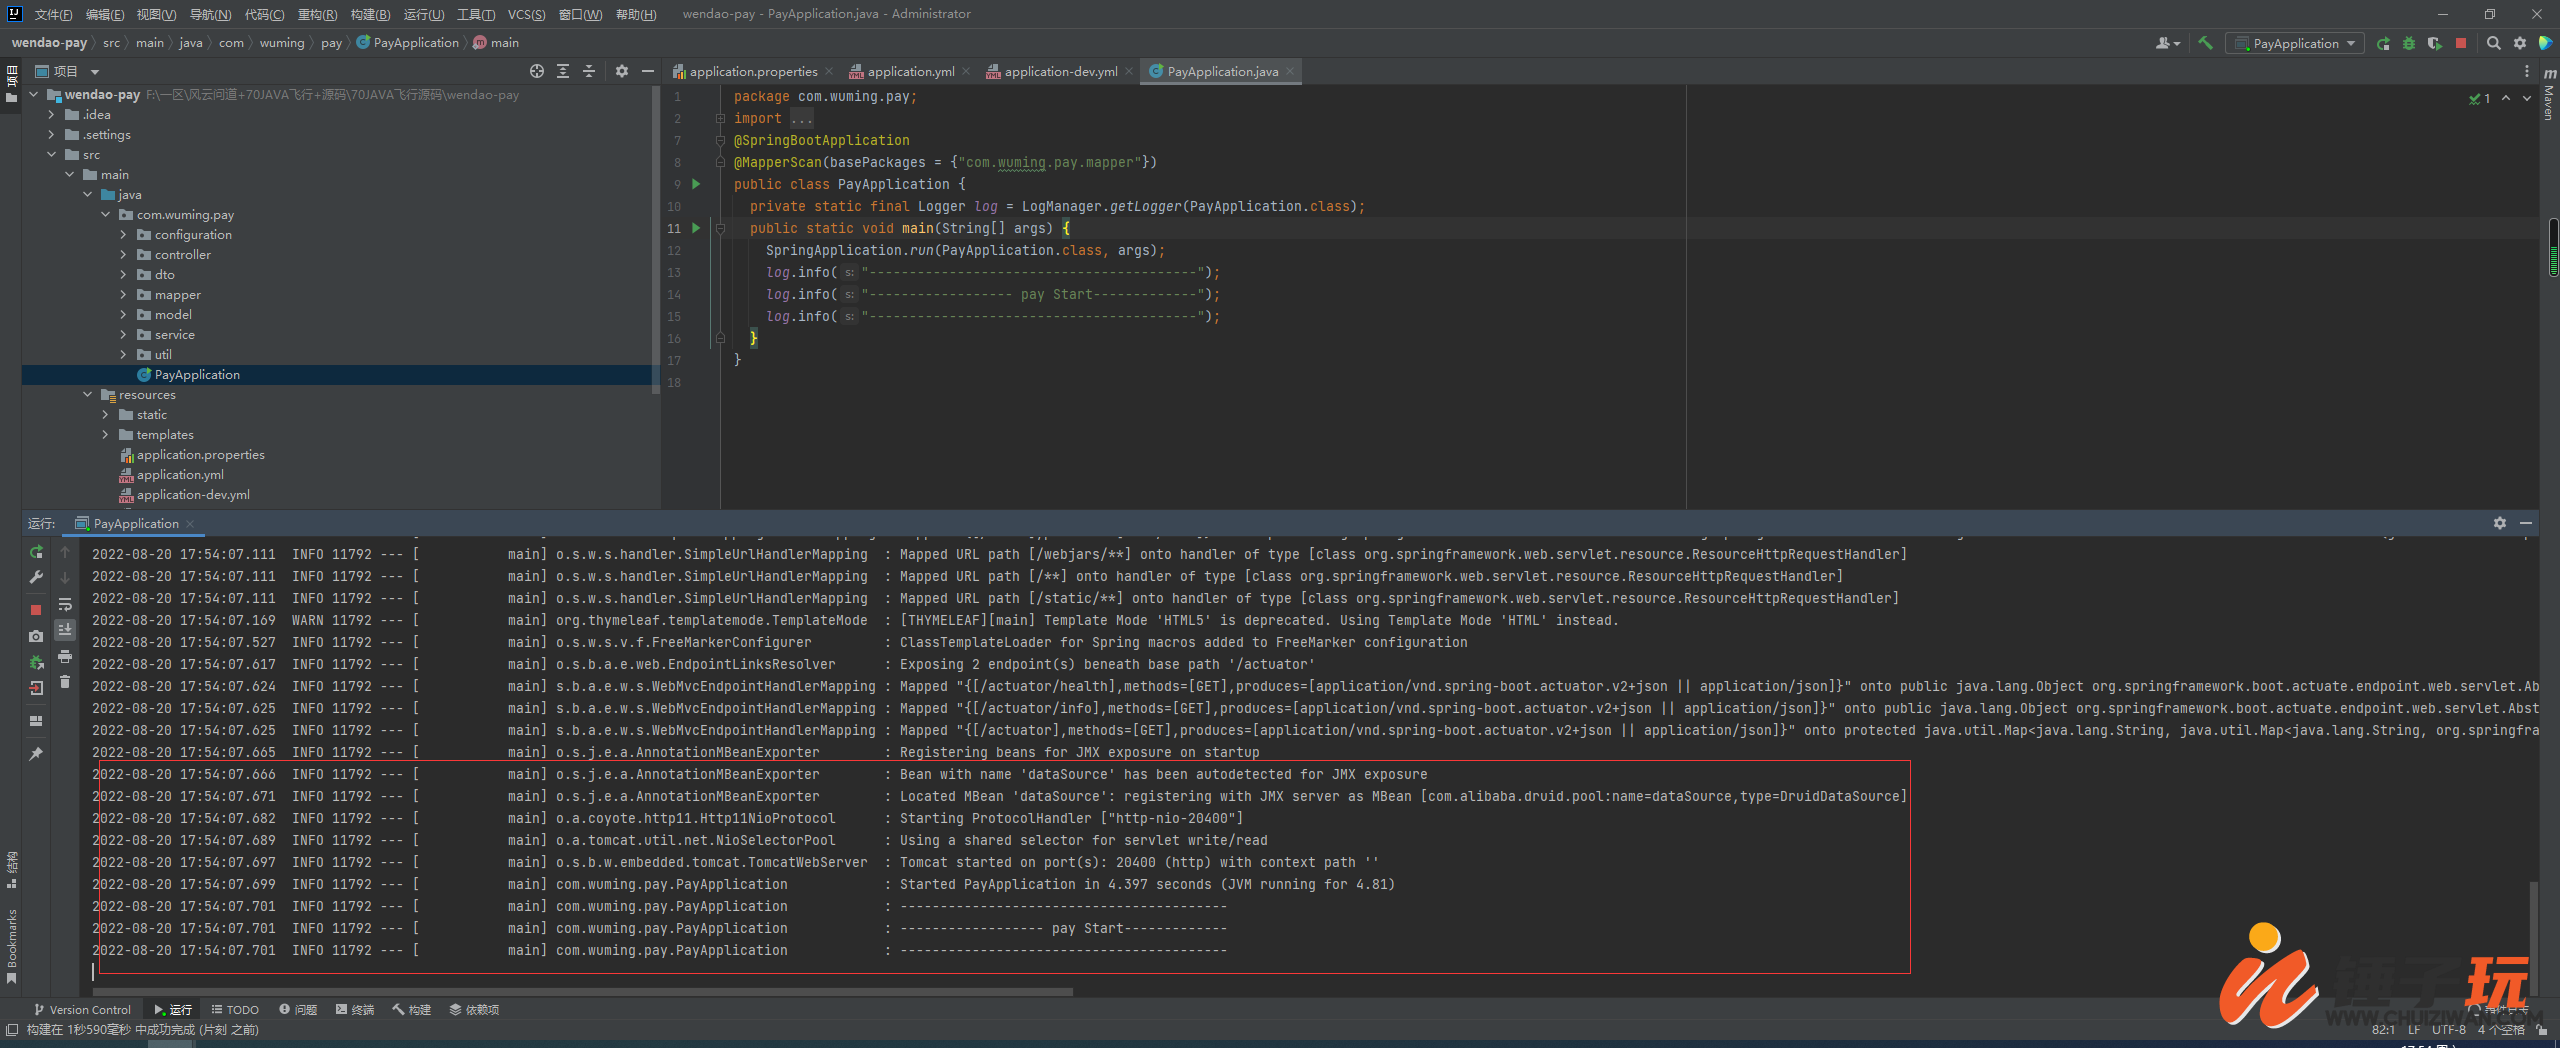Start debugging with the green bug icon
2560x1048 pixels.
2409,43
